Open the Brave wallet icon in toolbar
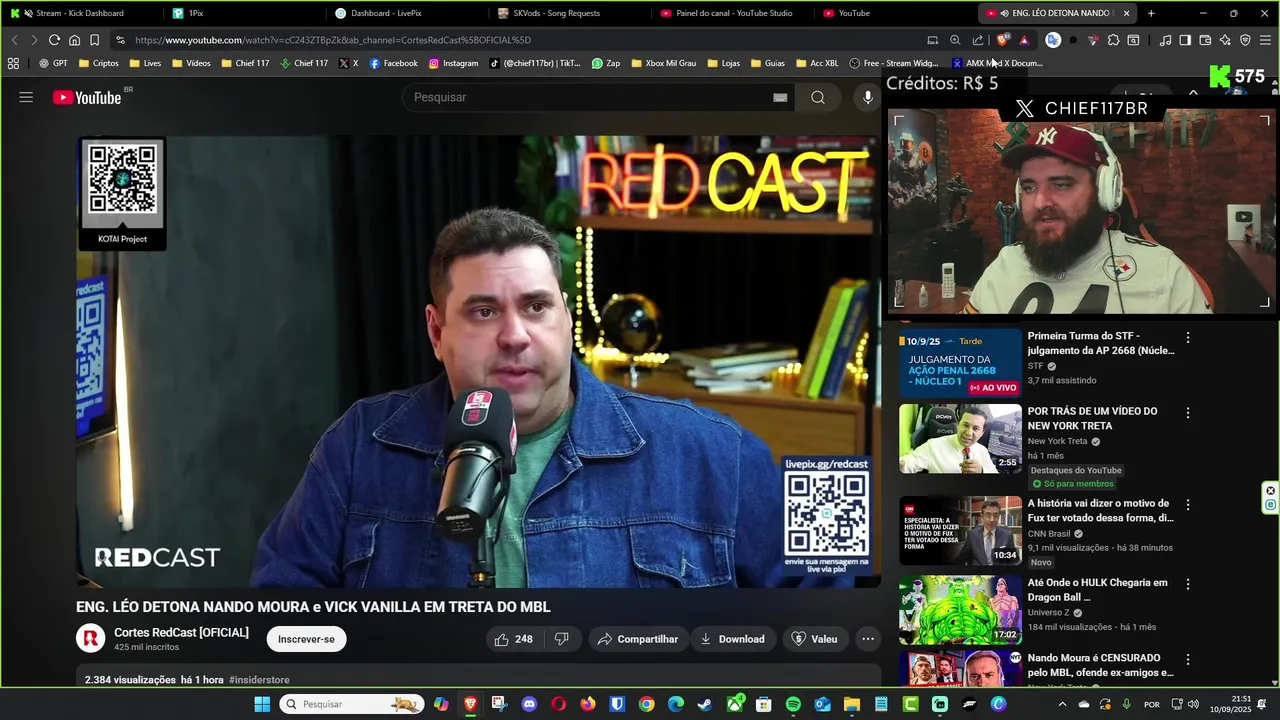The image size is (1280, 720). point(1205,40)
